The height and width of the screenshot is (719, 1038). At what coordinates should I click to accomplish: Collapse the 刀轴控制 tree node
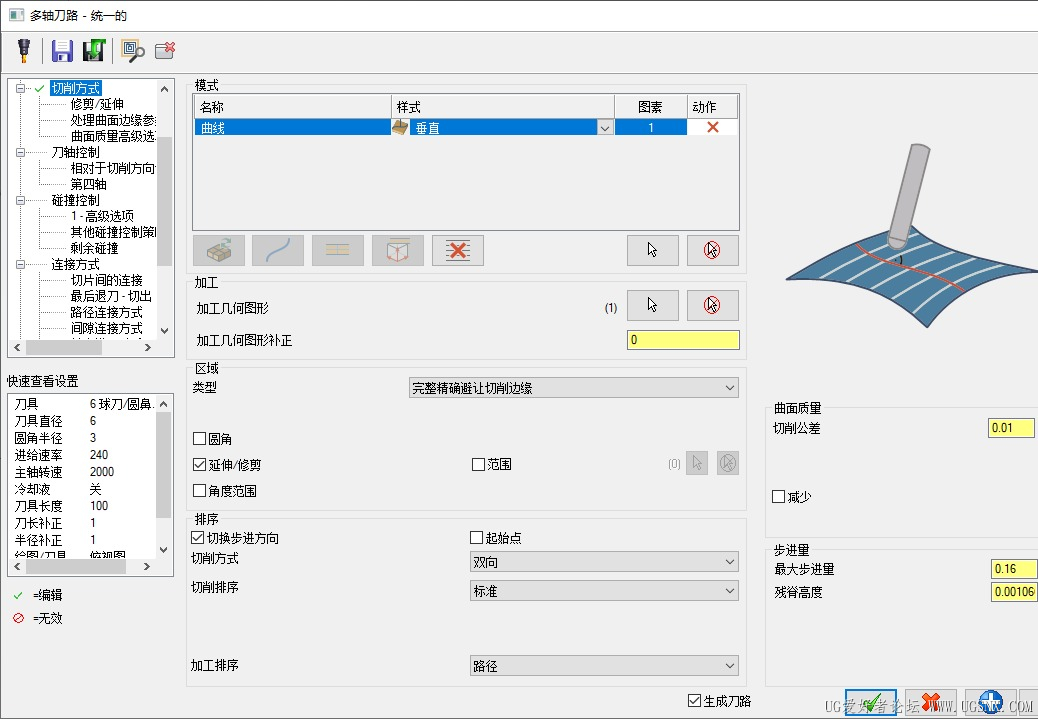click(20, 152)
